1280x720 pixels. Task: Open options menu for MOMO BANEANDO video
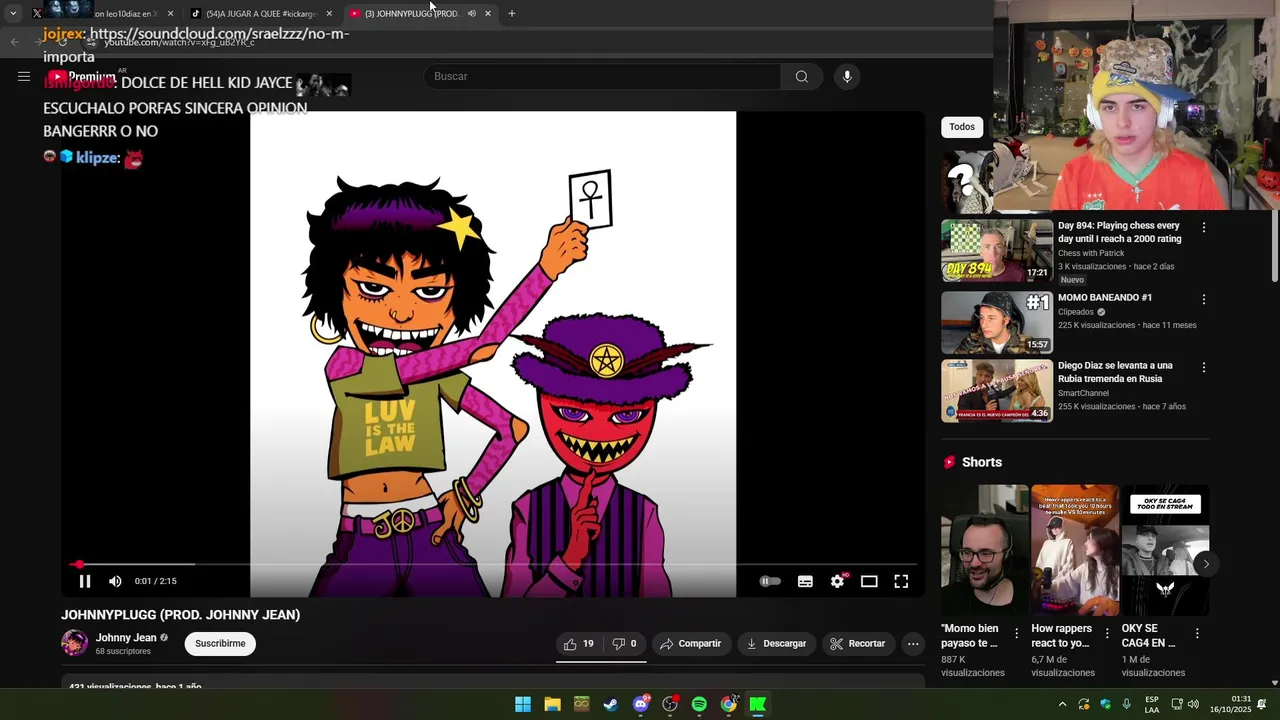pos(1204,300)
